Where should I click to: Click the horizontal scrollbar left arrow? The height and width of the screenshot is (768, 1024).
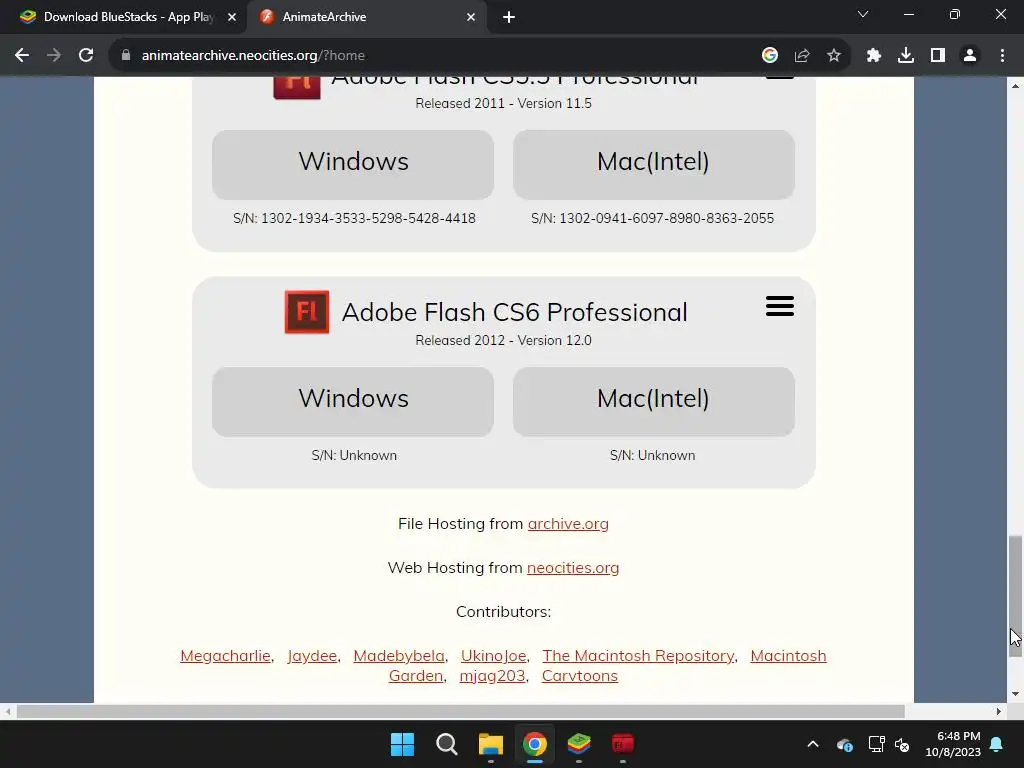click(7, 711)
